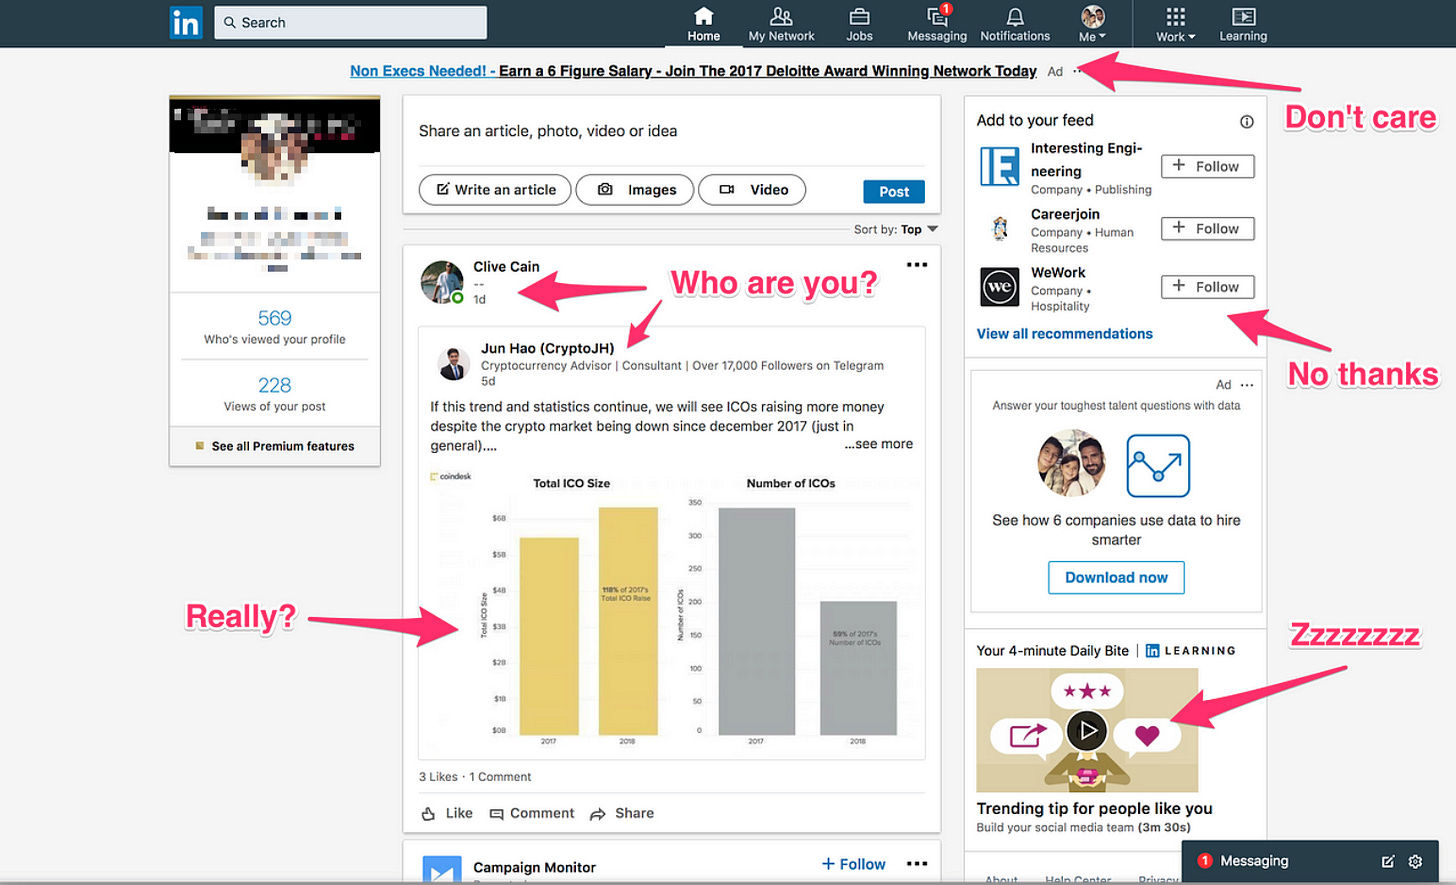Click the blue Post button

pyautogui.click(x=894, y=191)
